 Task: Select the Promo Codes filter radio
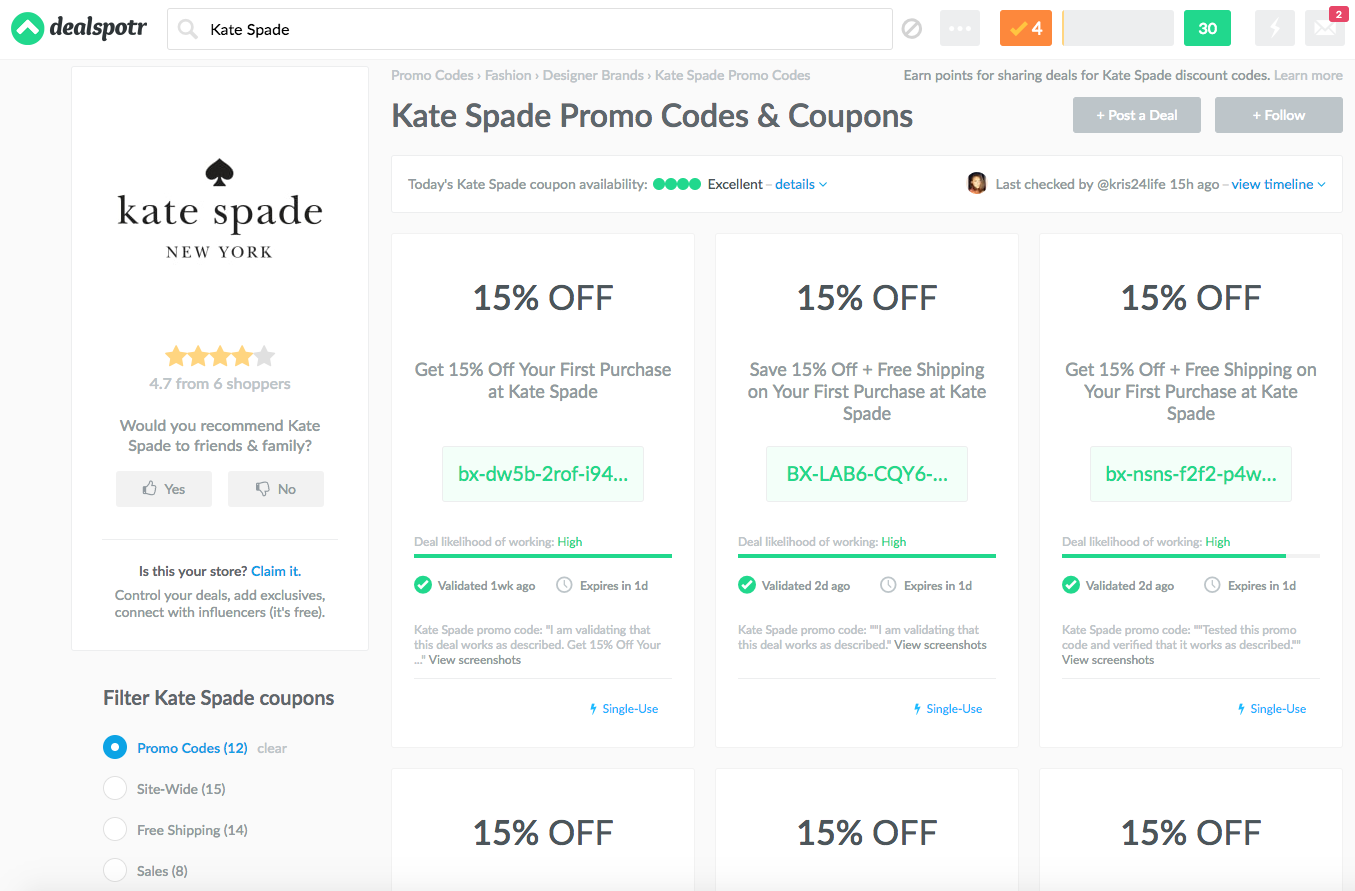115,747
